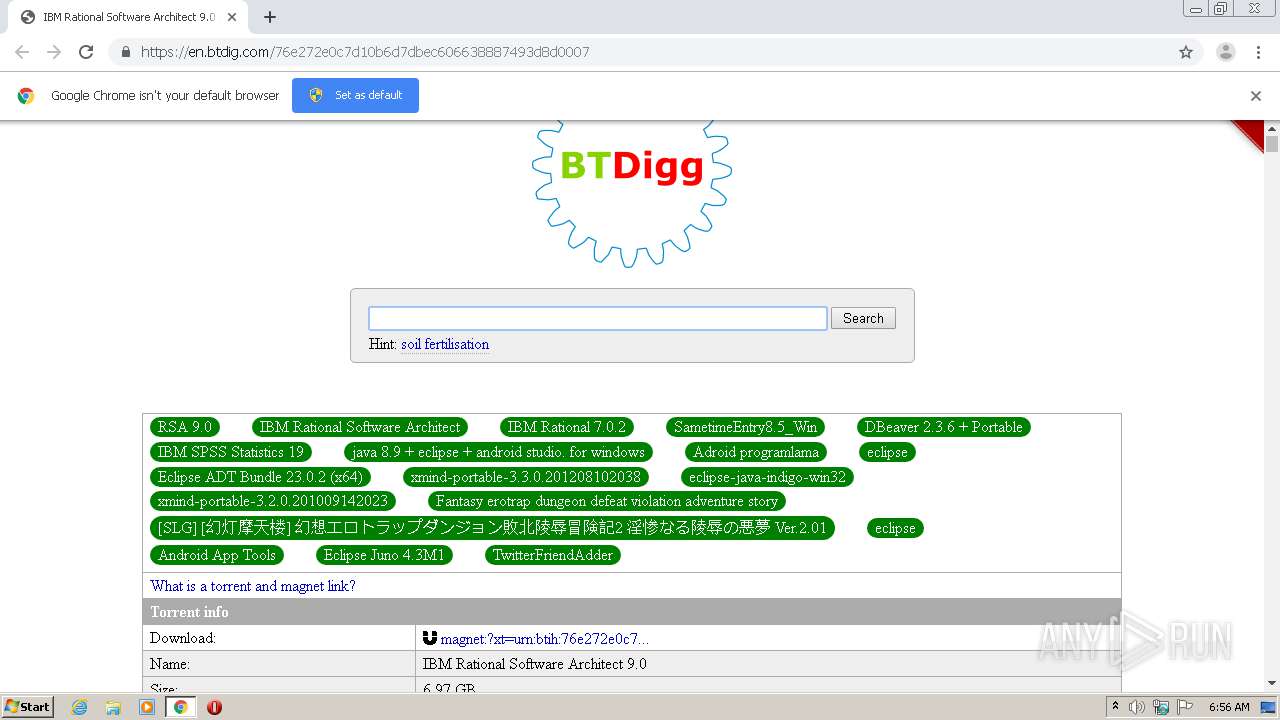
Task: Open the Chrome profile avatar
Action: point(1226,52)
